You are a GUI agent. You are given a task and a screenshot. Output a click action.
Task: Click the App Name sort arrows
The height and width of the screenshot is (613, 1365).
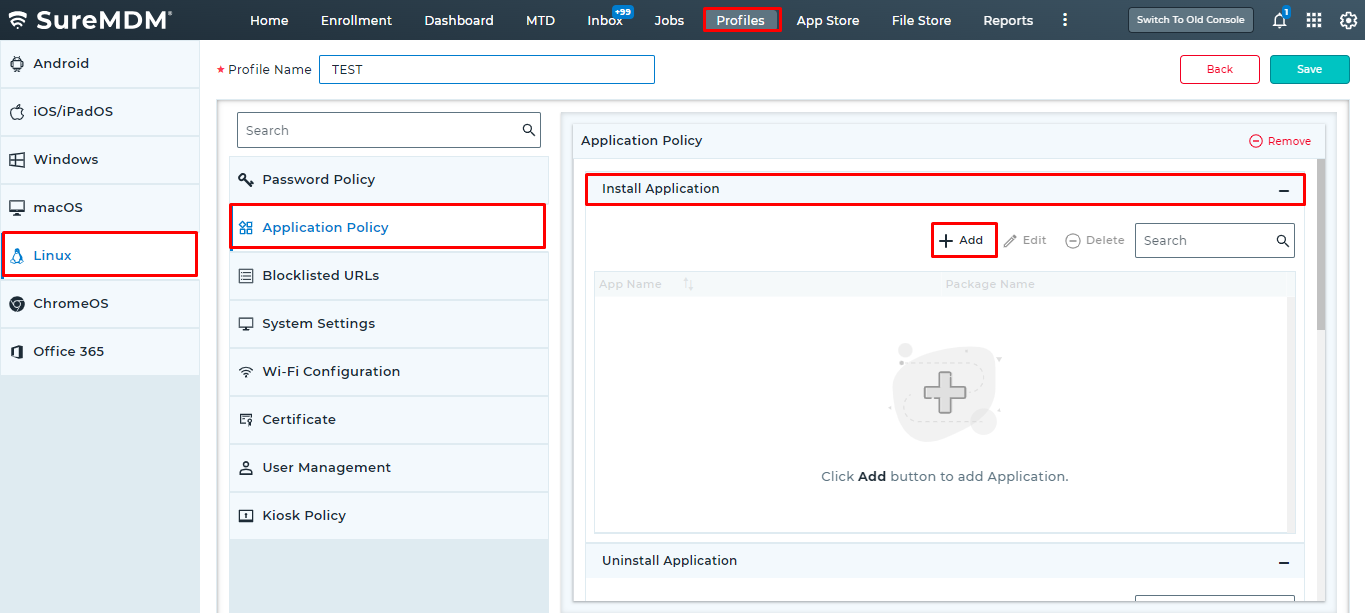tap(688, 284)
